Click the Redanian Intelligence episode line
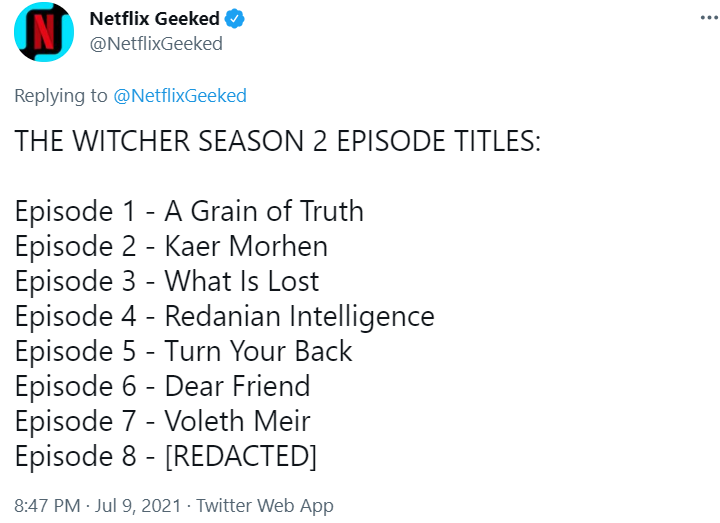Image resolution: width=720 pixels, height=523 pixels. [x=225, y=317]
